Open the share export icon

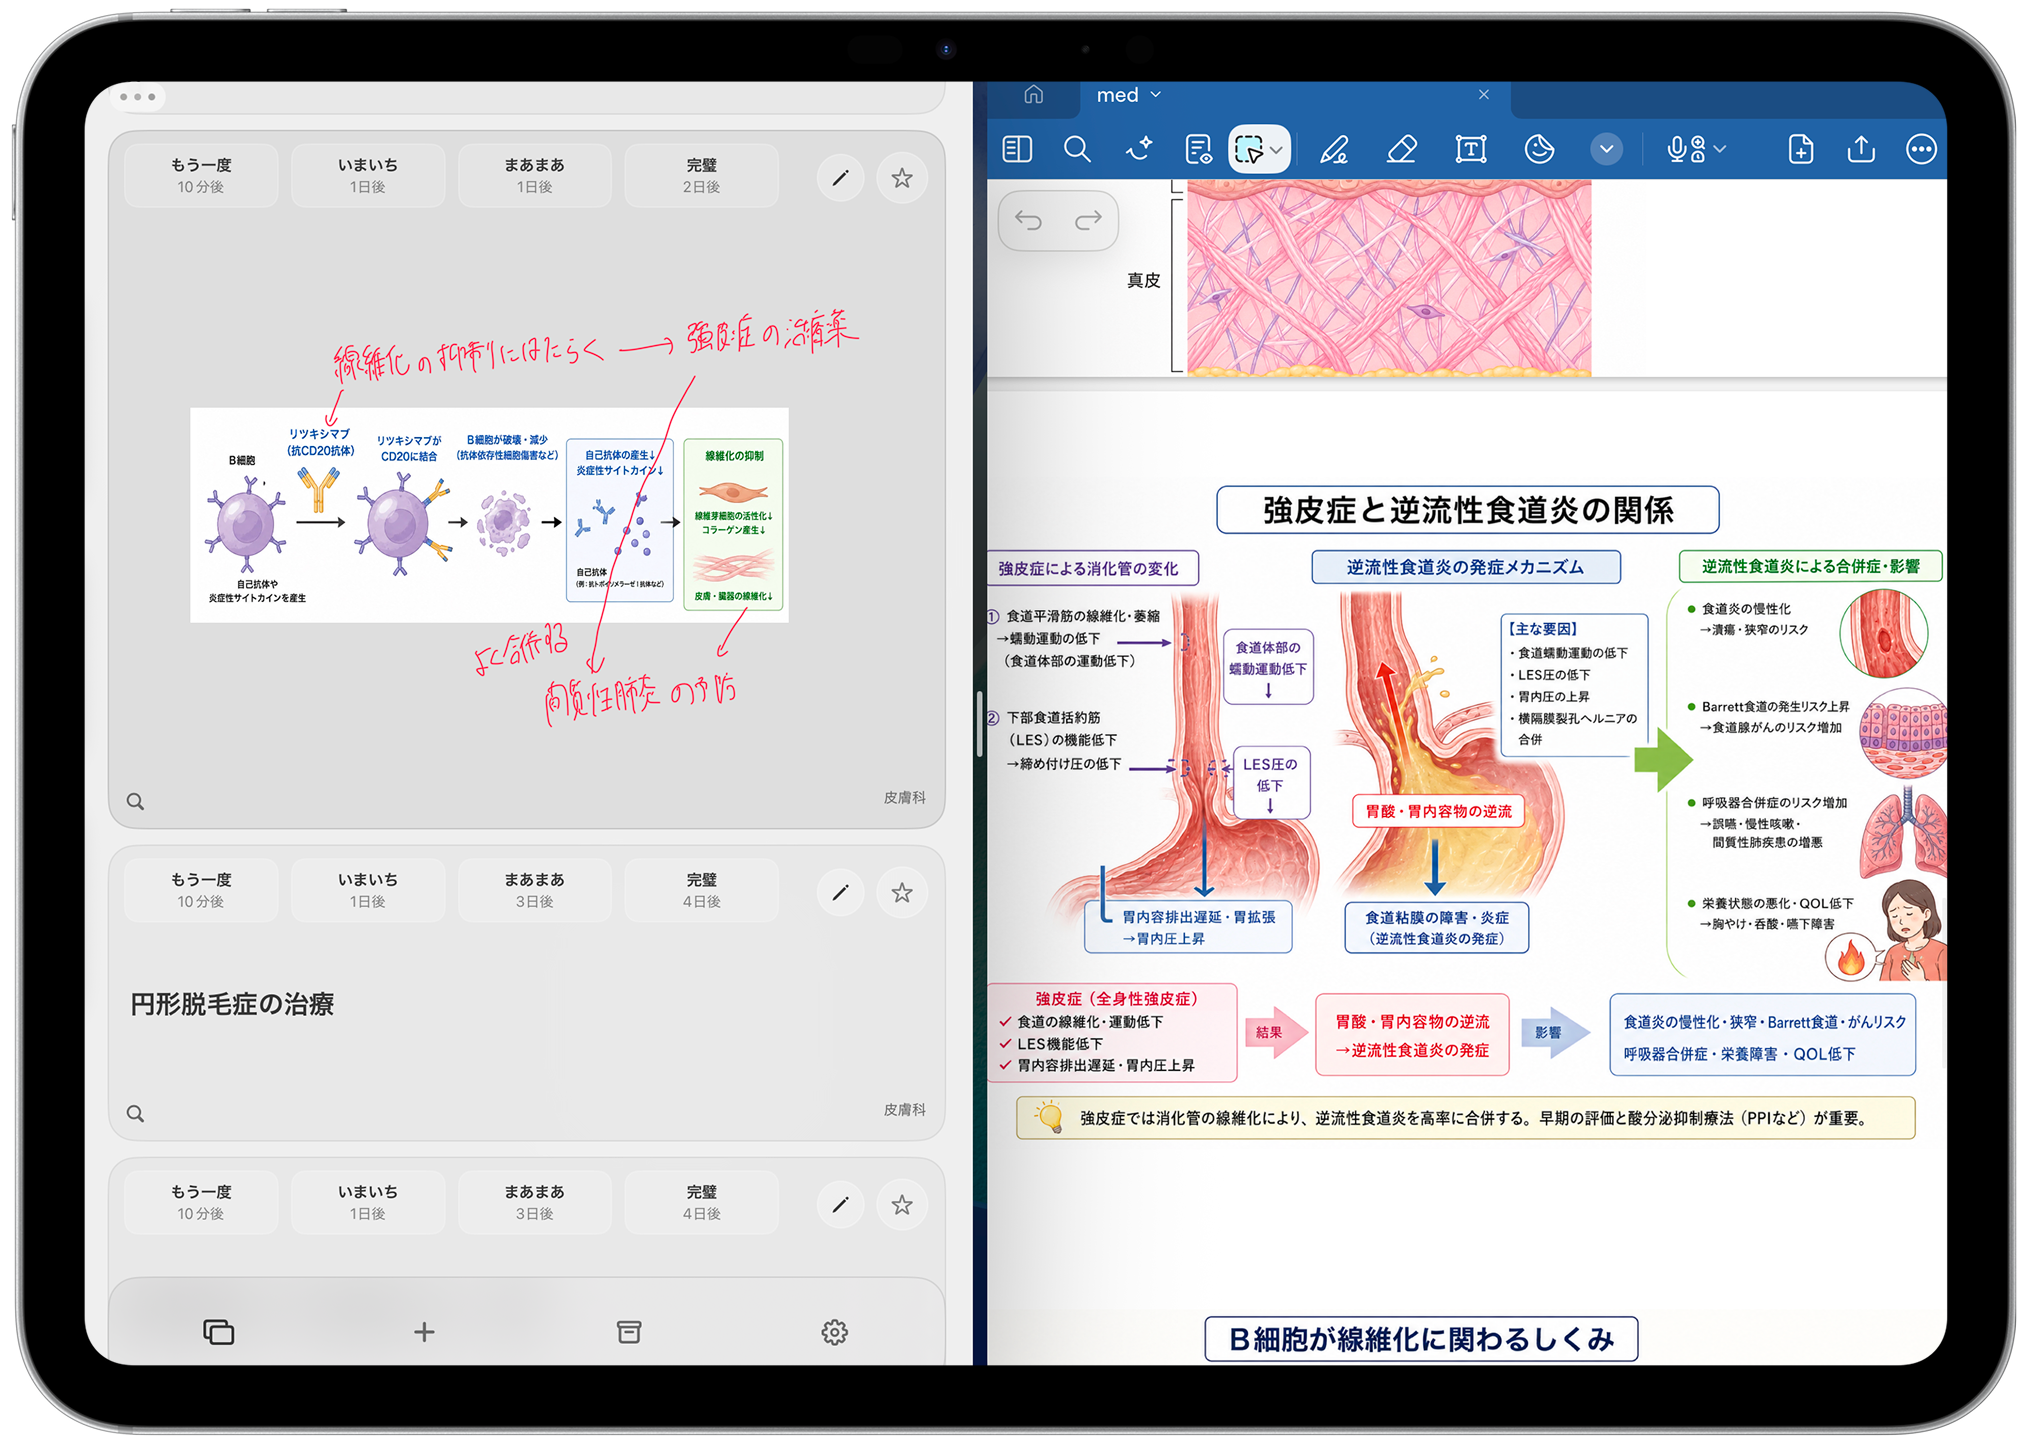pos(1860,149)
